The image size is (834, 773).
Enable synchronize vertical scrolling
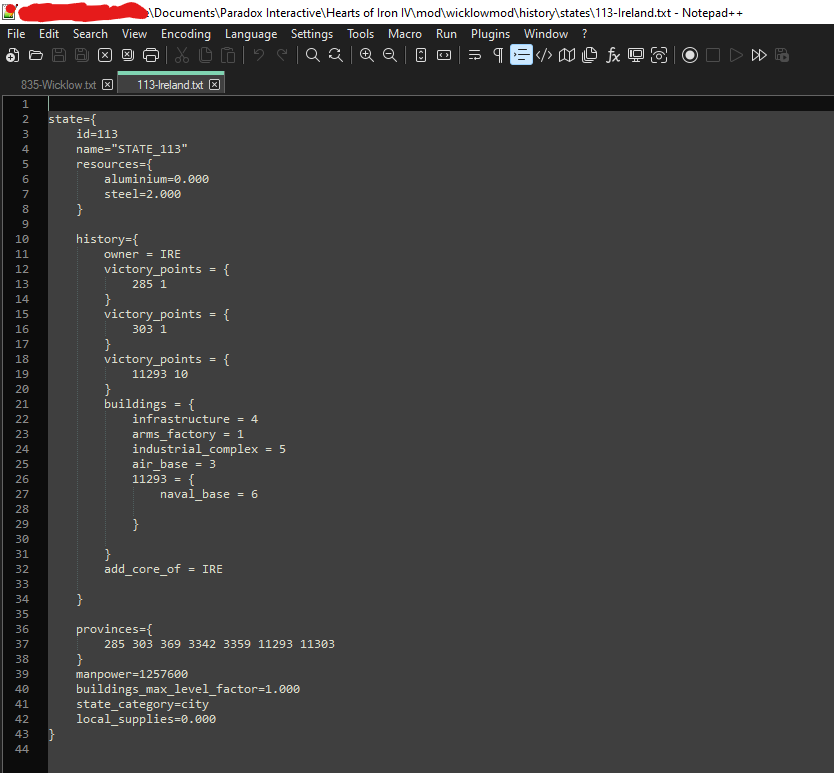pyautogui.click(x=420, y=55)
